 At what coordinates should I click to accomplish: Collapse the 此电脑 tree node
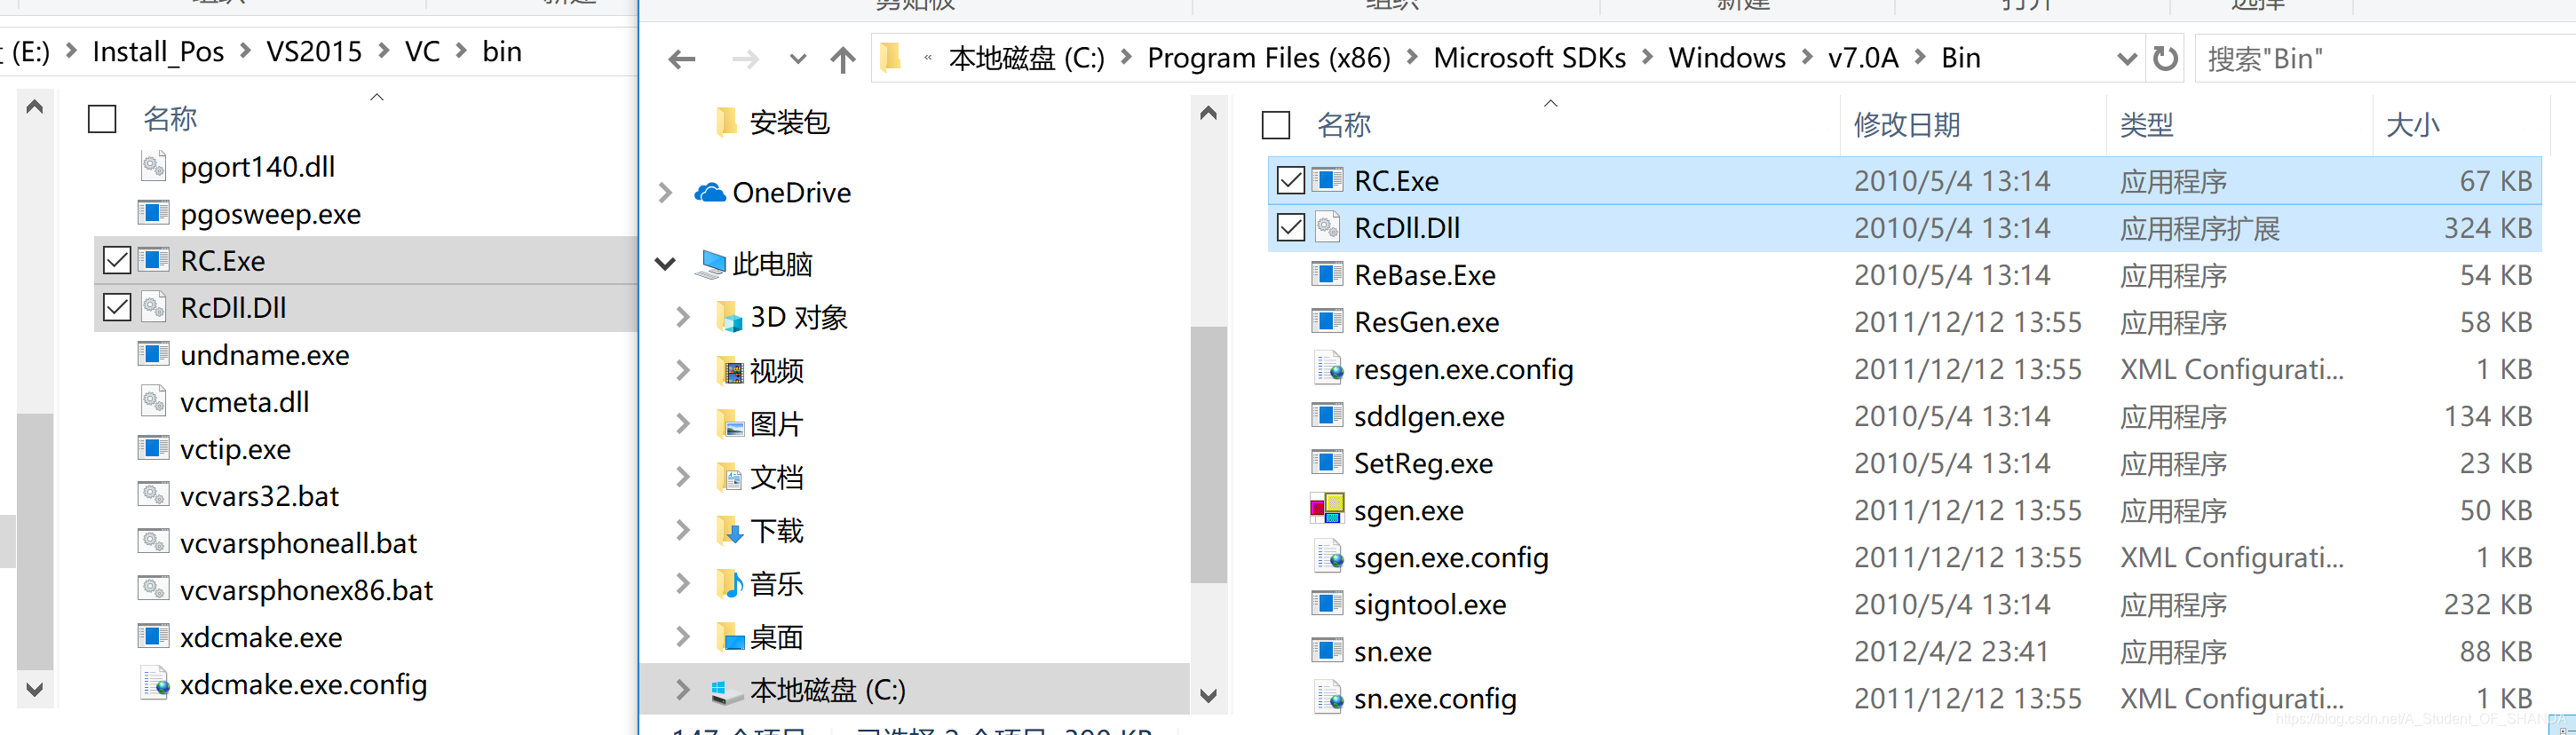(666, 264)
